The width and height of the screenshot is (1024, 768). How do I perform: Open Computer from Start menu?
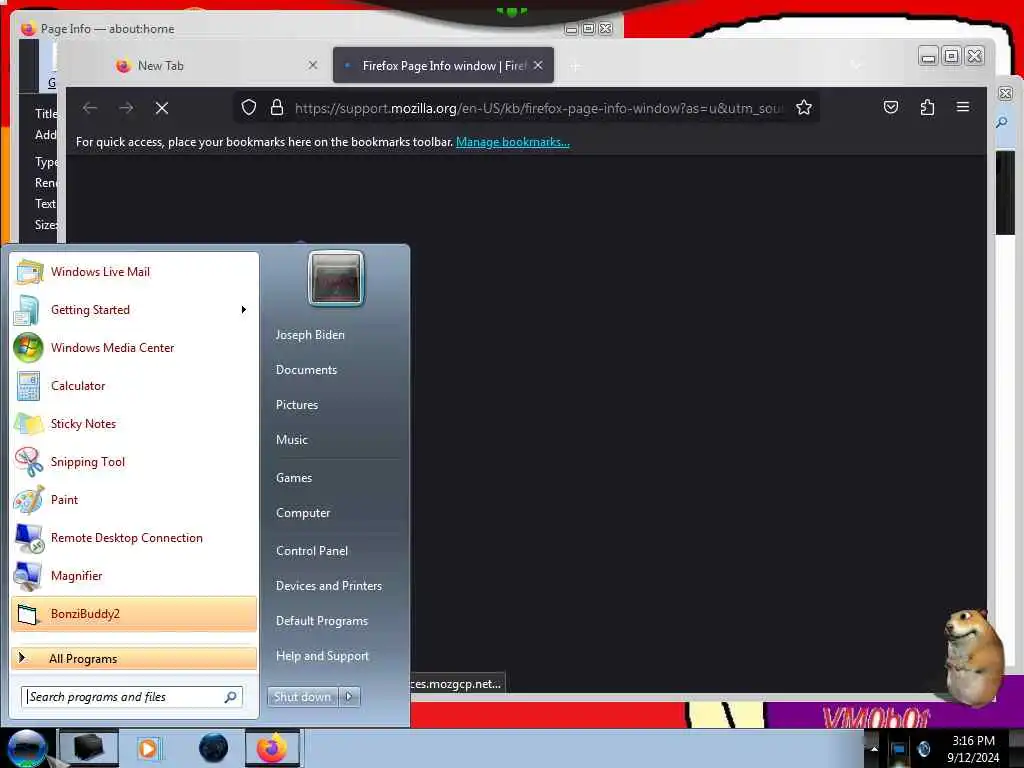303,513
